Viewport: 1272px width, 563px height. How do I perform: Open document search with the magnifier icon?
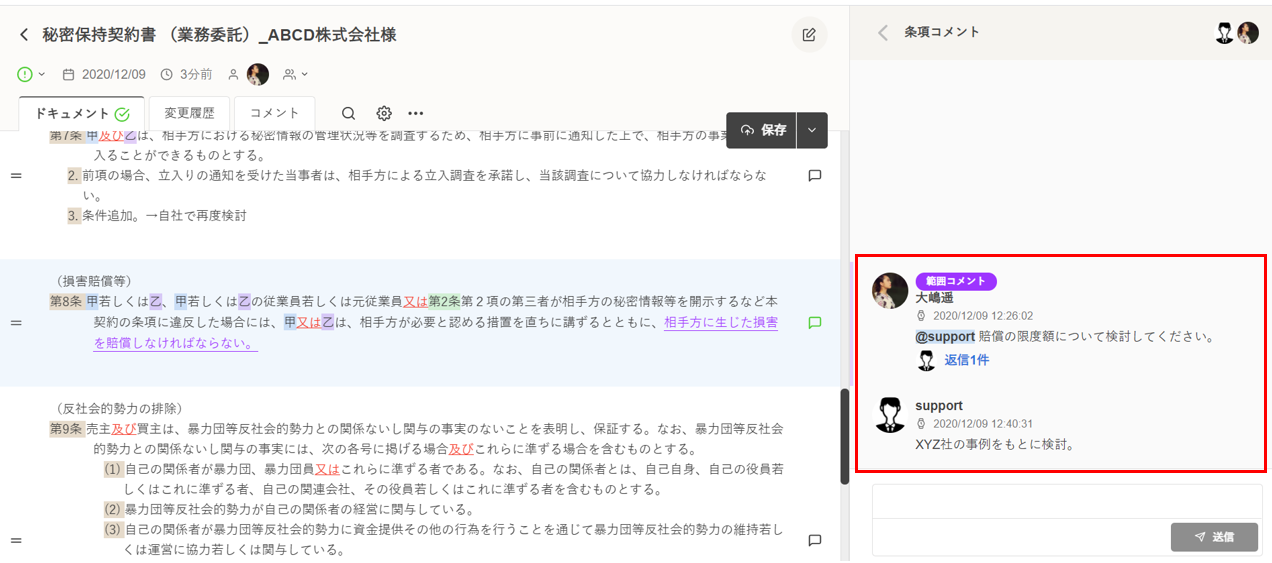pos(348,114)
